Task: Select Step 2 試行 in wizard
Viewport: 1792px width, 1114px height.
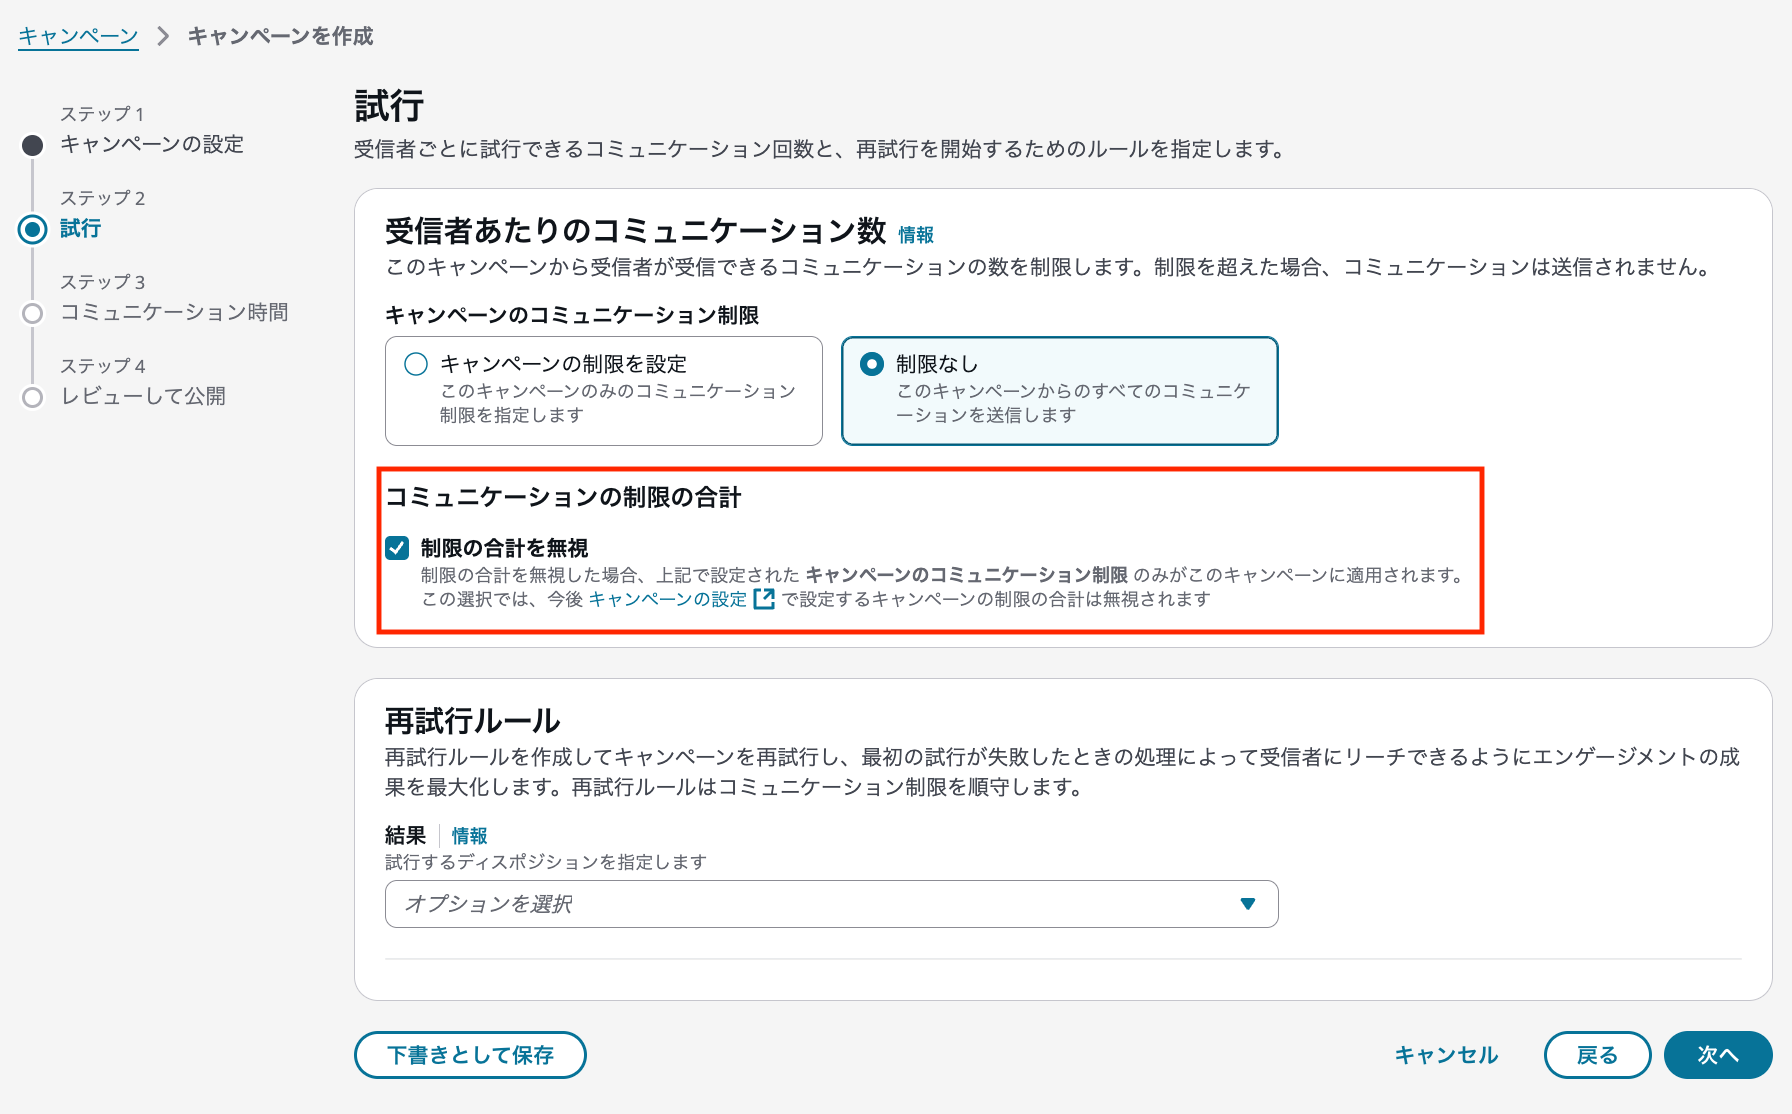Action: (80, 228)
